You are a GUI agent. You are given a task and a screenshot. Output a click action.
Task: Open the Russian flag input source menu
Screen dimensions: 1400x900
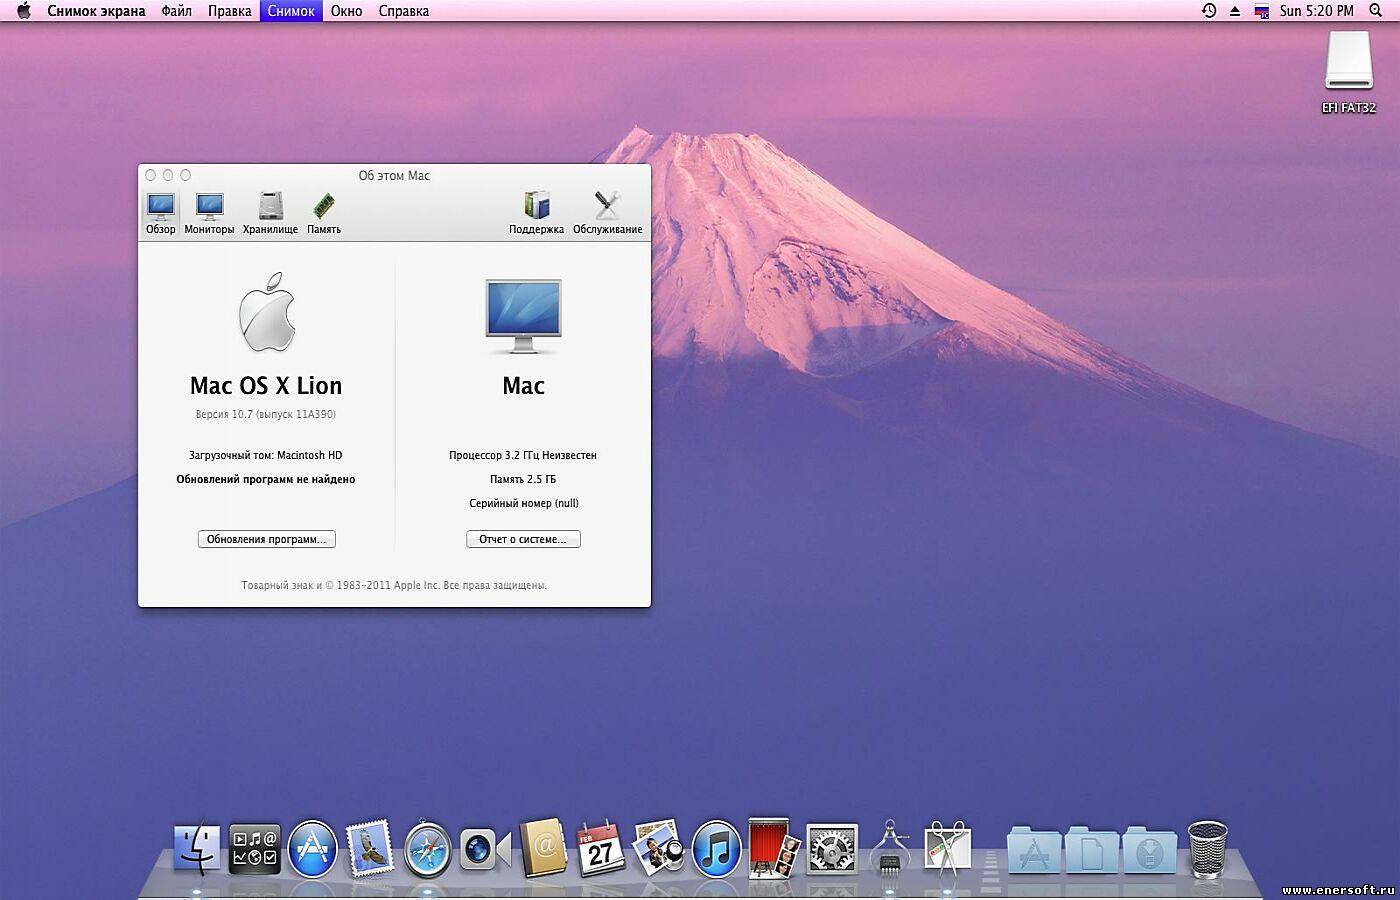(1262, 11)
